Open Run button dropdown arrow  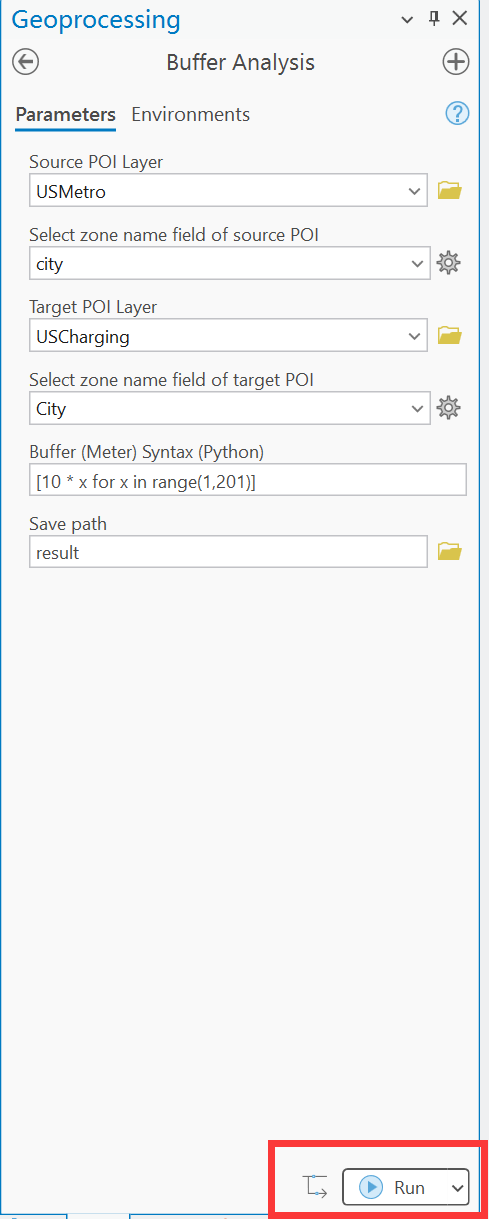(457, 1187)
